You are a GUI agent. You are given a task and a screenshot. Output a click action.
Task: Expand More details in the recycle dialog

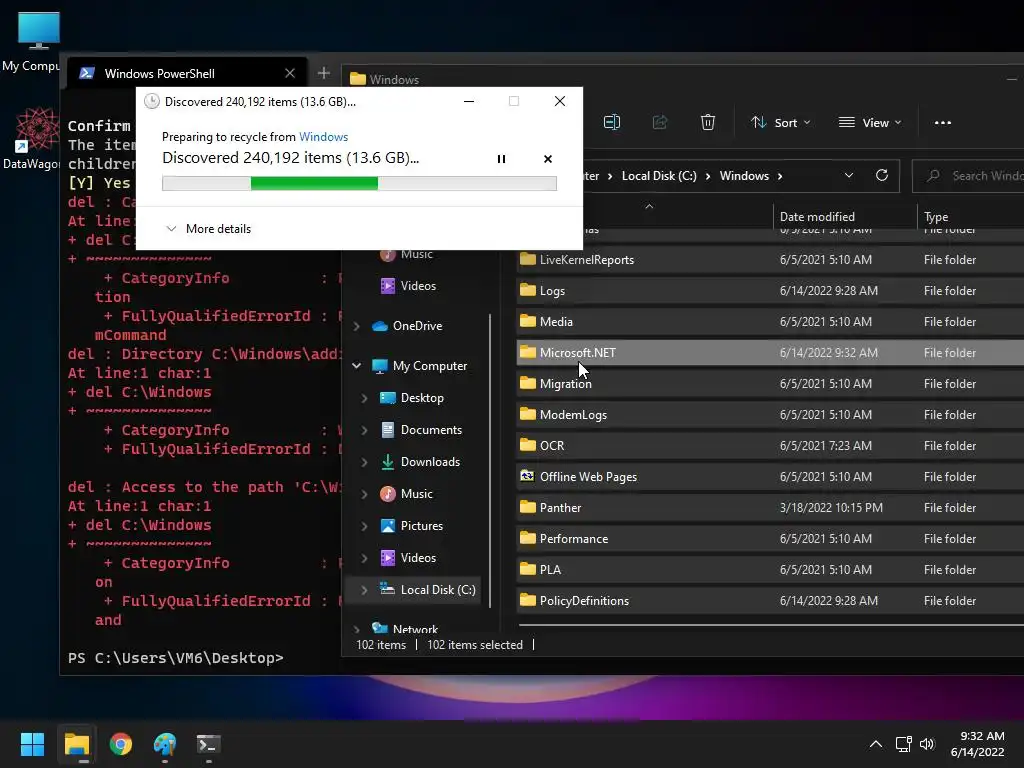[x=208, y=229]
